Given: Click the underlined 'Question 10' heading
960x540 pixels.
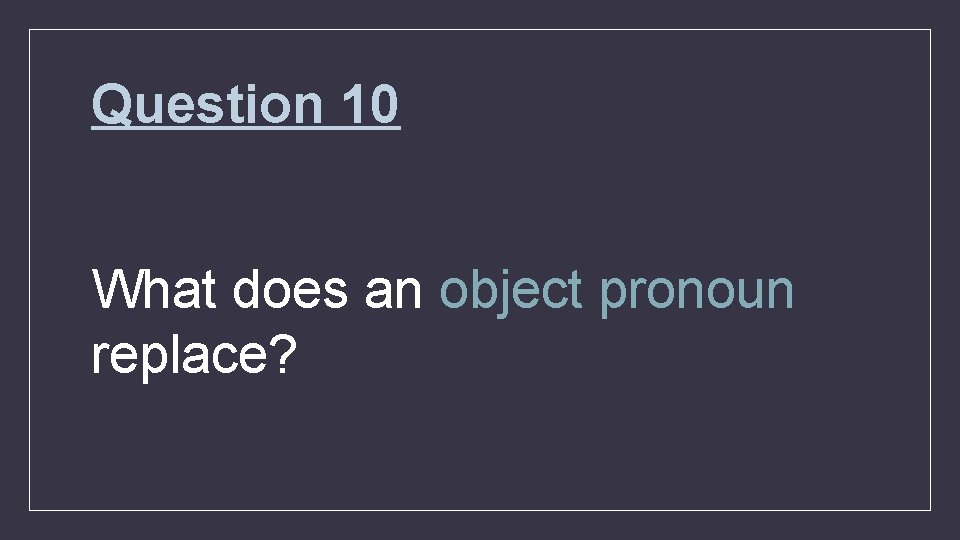Looking at the screenshot, I should click(x=246, y=105).
